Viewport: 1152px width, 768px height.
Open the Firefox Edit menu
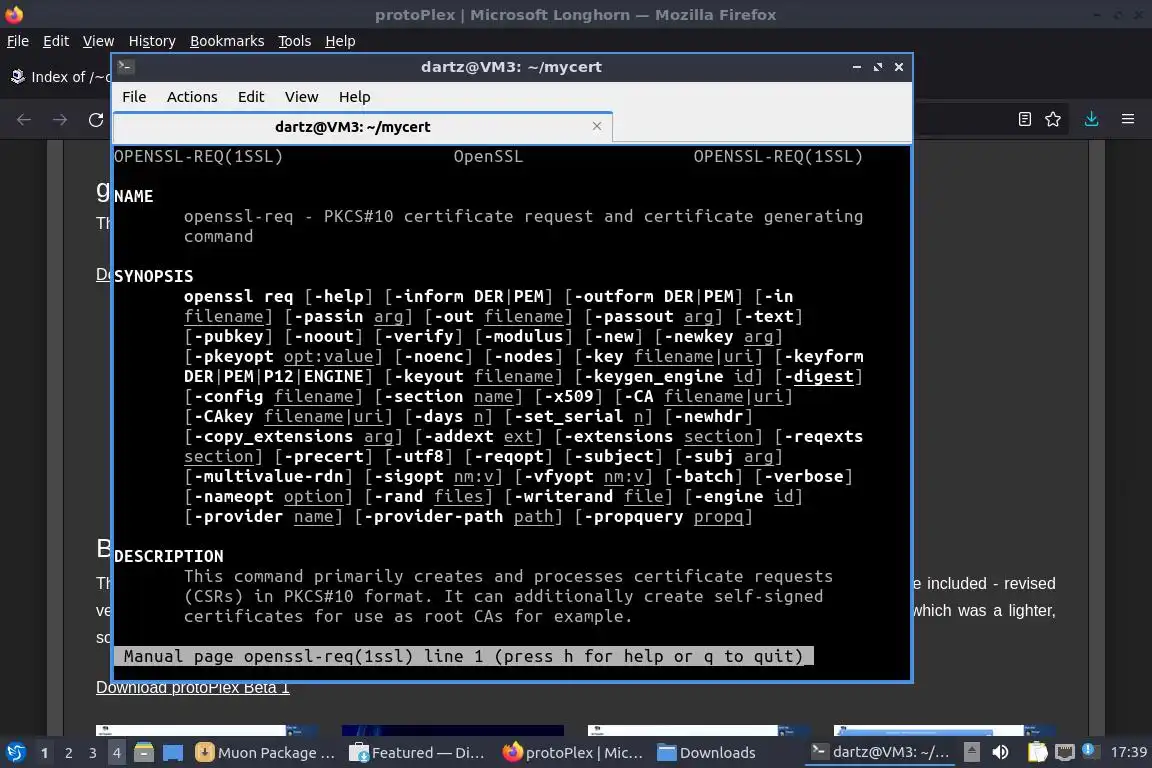pos(56,41)
